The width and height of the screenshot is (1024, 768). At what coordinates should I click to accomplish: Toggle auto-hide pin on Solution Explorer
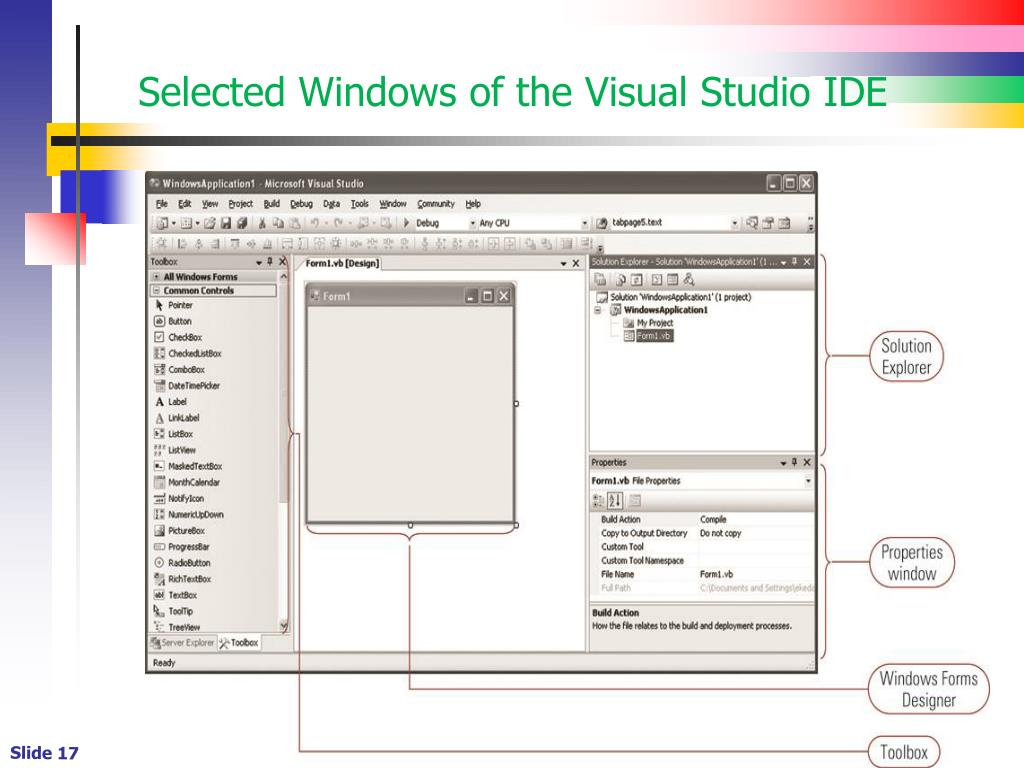pyautogui.click(x=795, y=262)
